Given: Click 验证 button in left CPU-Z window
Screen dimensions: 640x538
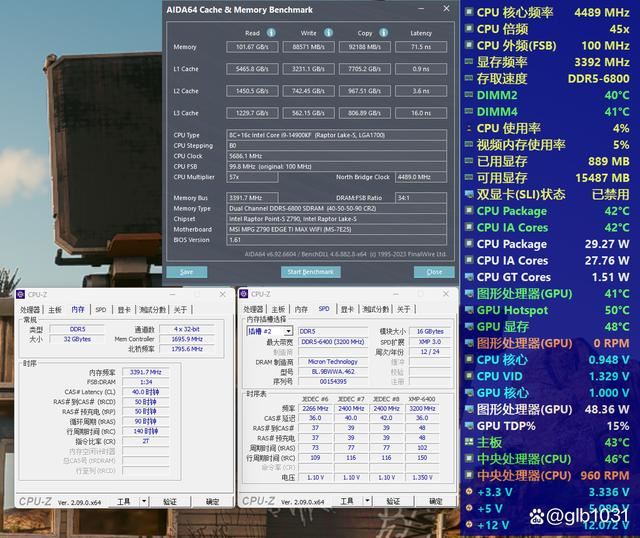Looking at the screenshot, I should pos(170,501).
